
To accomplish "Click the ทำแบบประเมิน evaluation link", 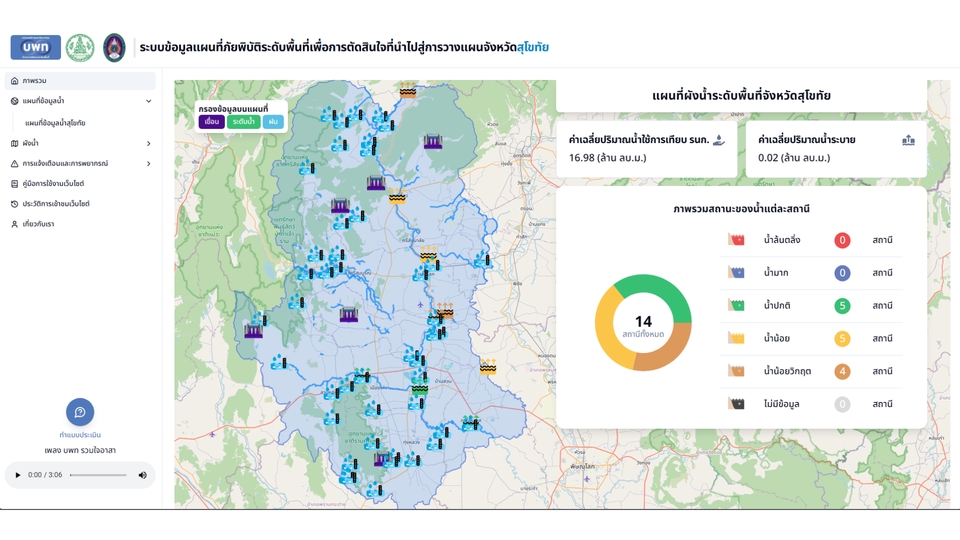I will [x=80, y=436].
